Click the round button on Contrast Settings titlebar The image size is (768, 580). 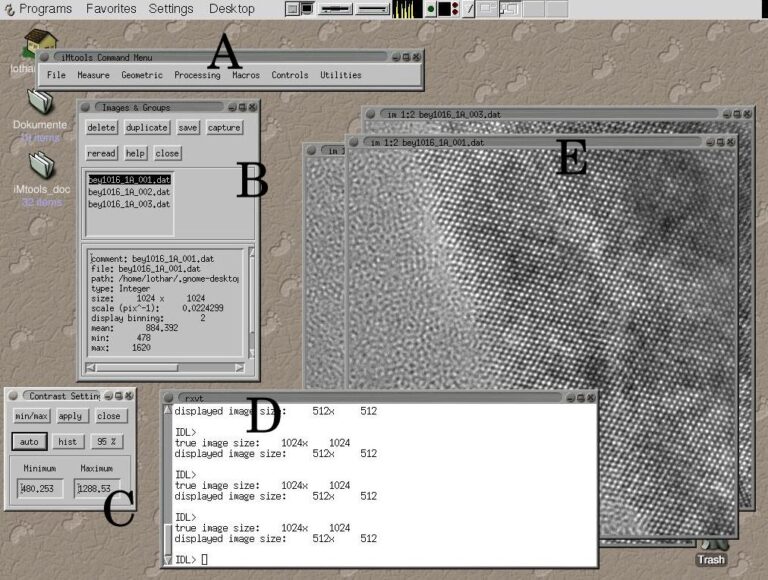pyautogui.click(x=13, y=396)
